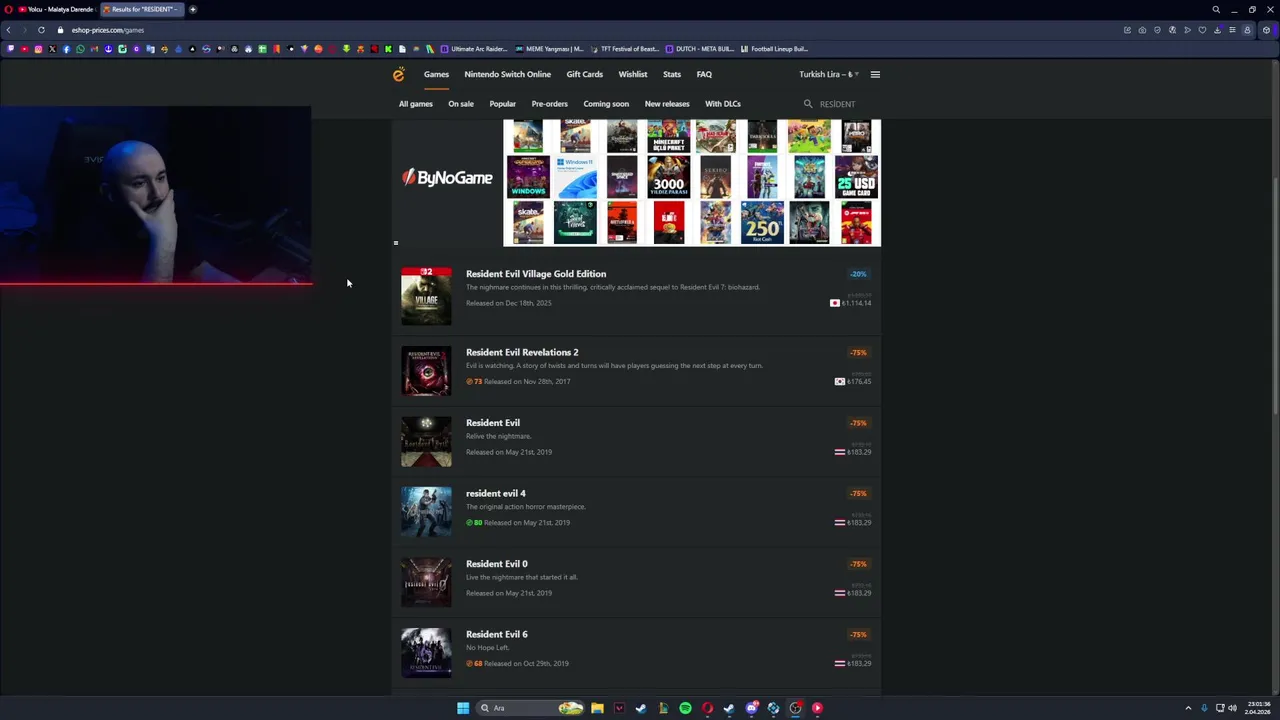The image size is (1280, 720).
Task: Reload the page with the refresh icon
Action: (41, 30)
